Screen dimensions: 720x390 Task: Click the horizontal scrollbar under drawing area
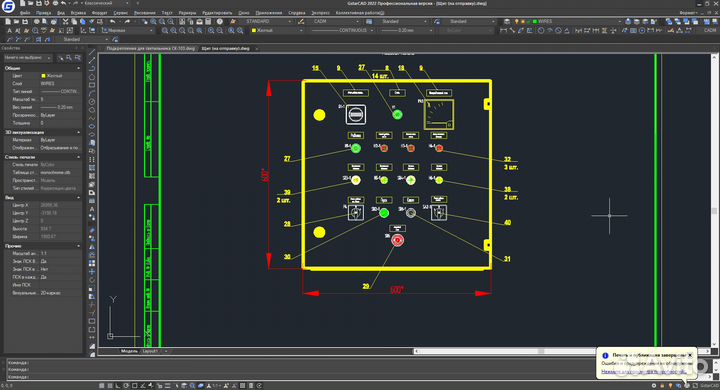[562, 351]
